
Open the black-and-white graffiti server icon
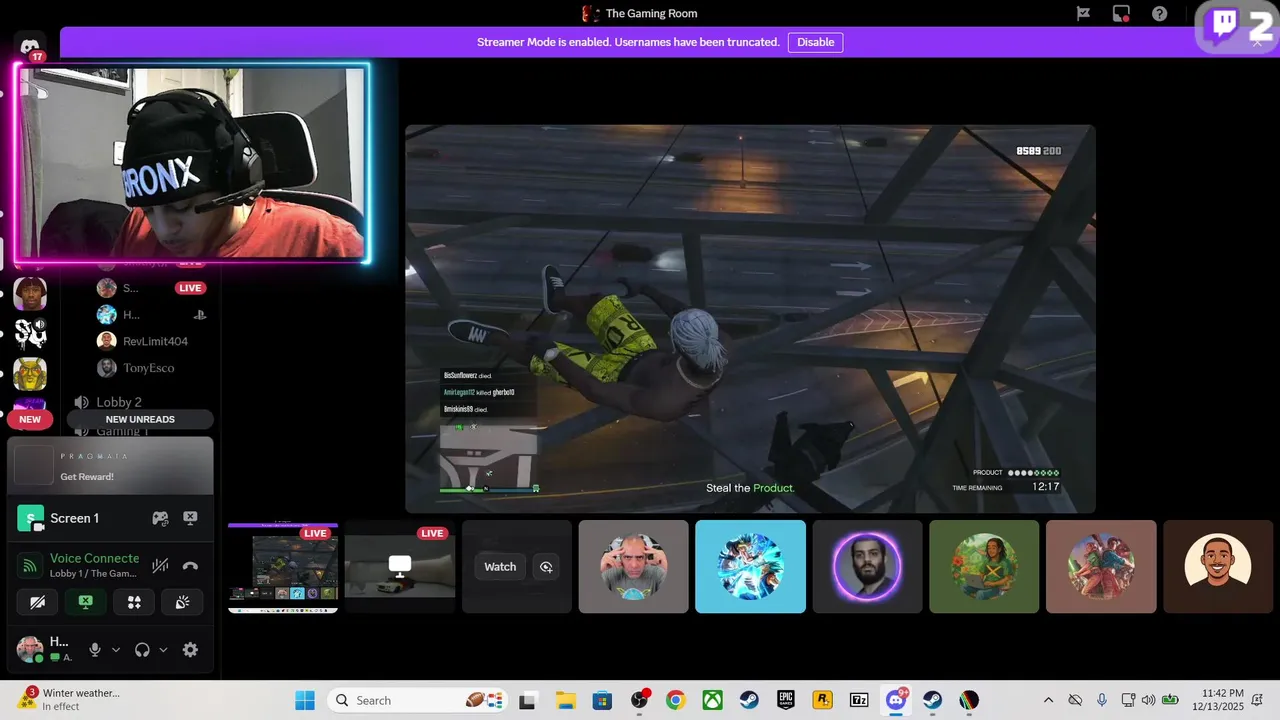[30, 334]
